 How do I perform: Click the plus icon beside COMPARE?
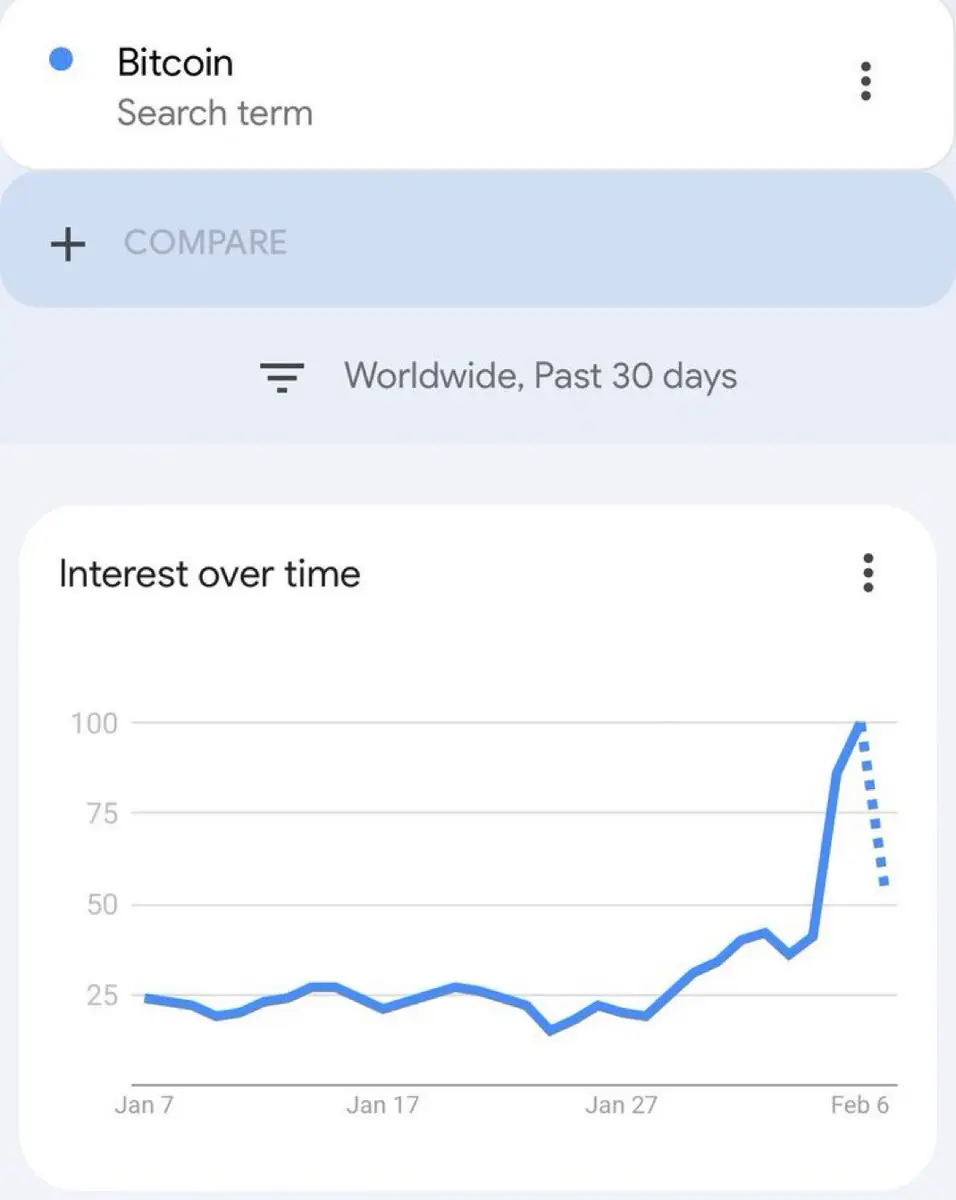point(68,243)
